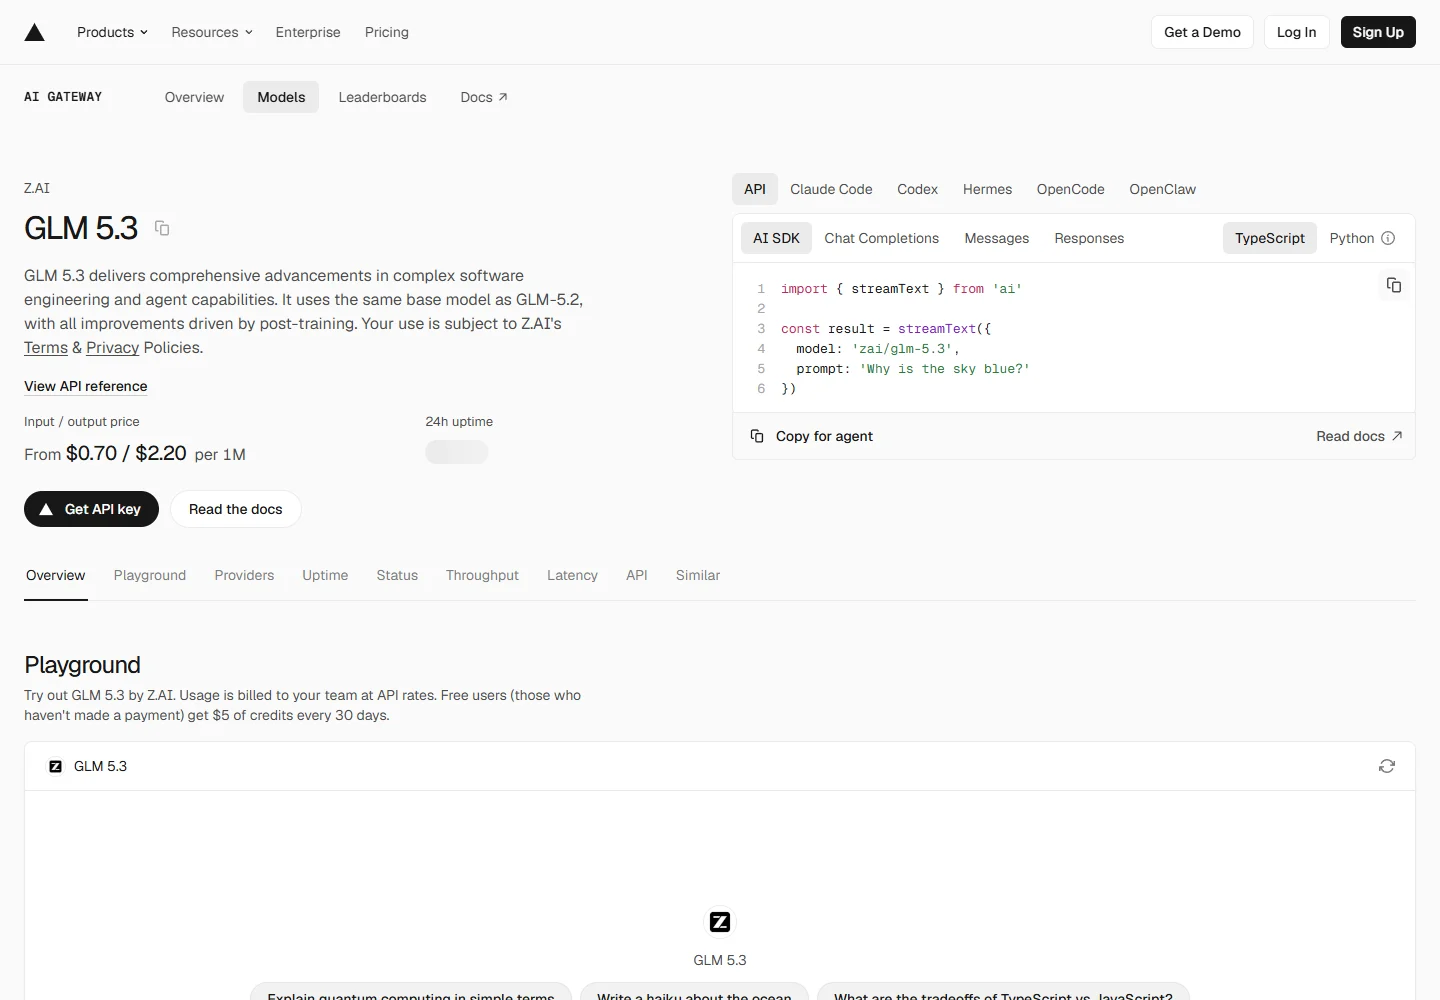Click Get API key button
The image size is (1440, 1000).
pos(91,509)
